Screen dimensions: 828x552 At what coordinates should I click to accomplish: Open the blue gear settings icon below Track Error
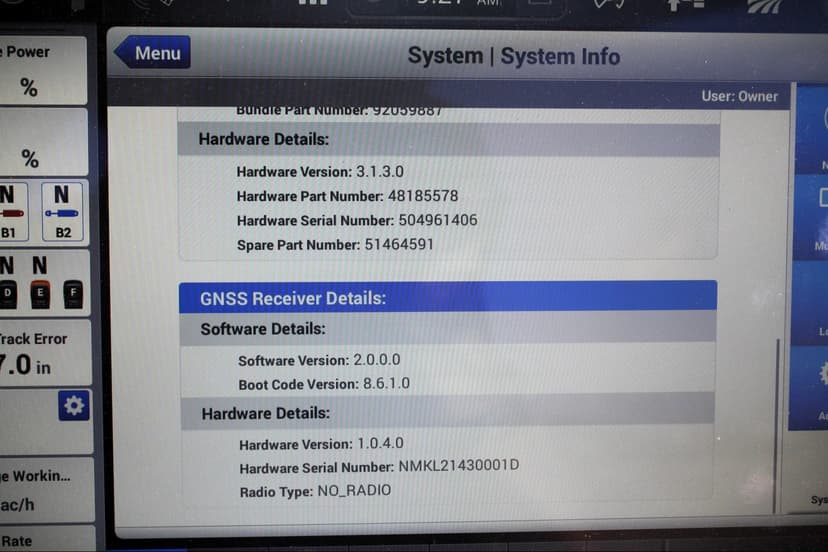pos(73,405)
